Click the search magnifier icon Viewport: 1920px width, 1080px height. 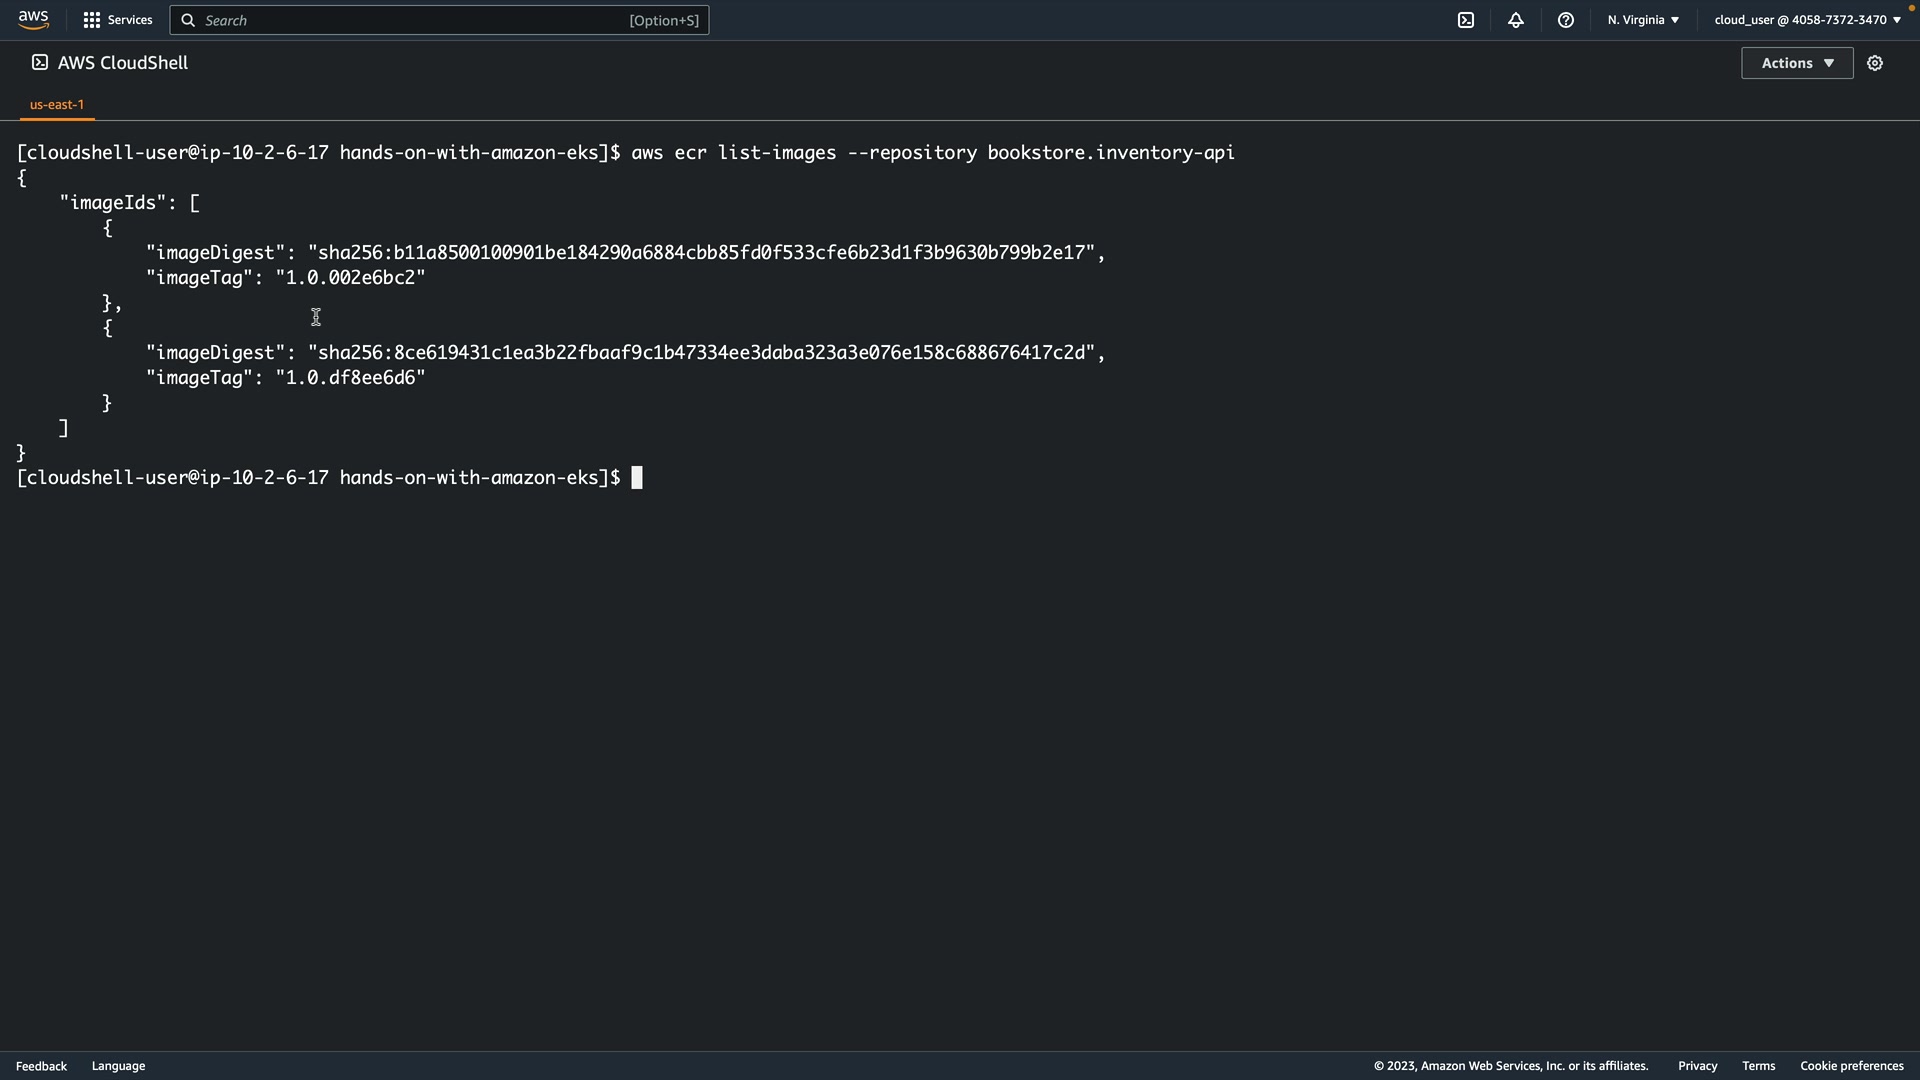(188, 20)
